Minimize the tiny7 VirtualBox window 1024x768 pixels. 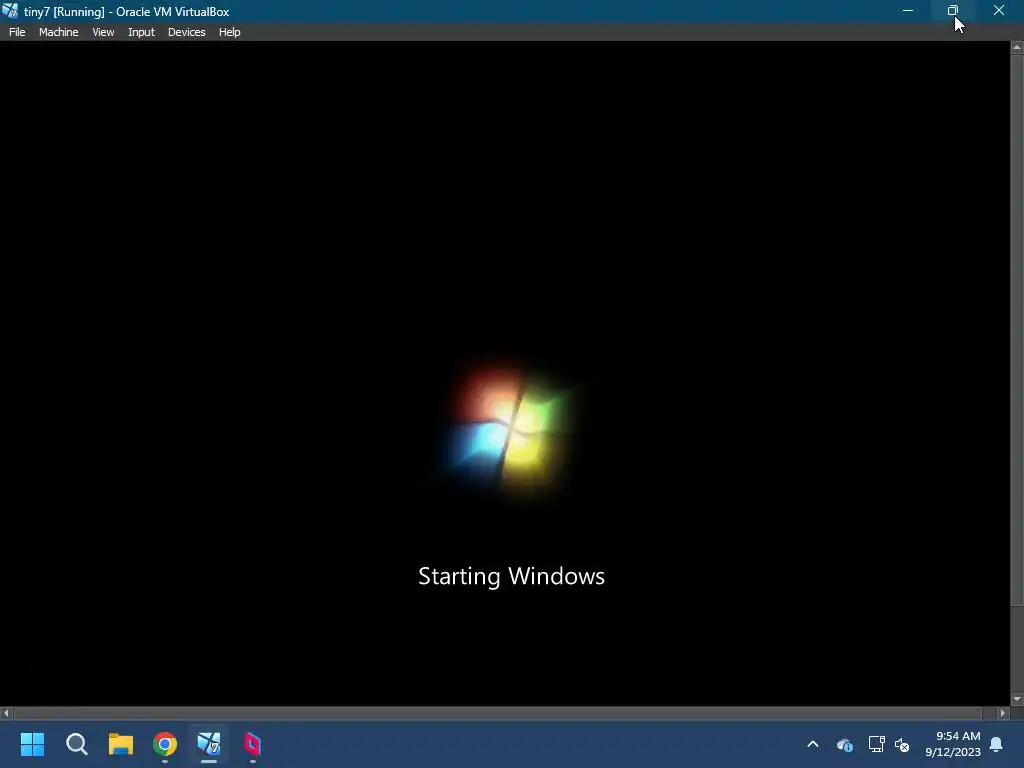[x=908, y=10]
